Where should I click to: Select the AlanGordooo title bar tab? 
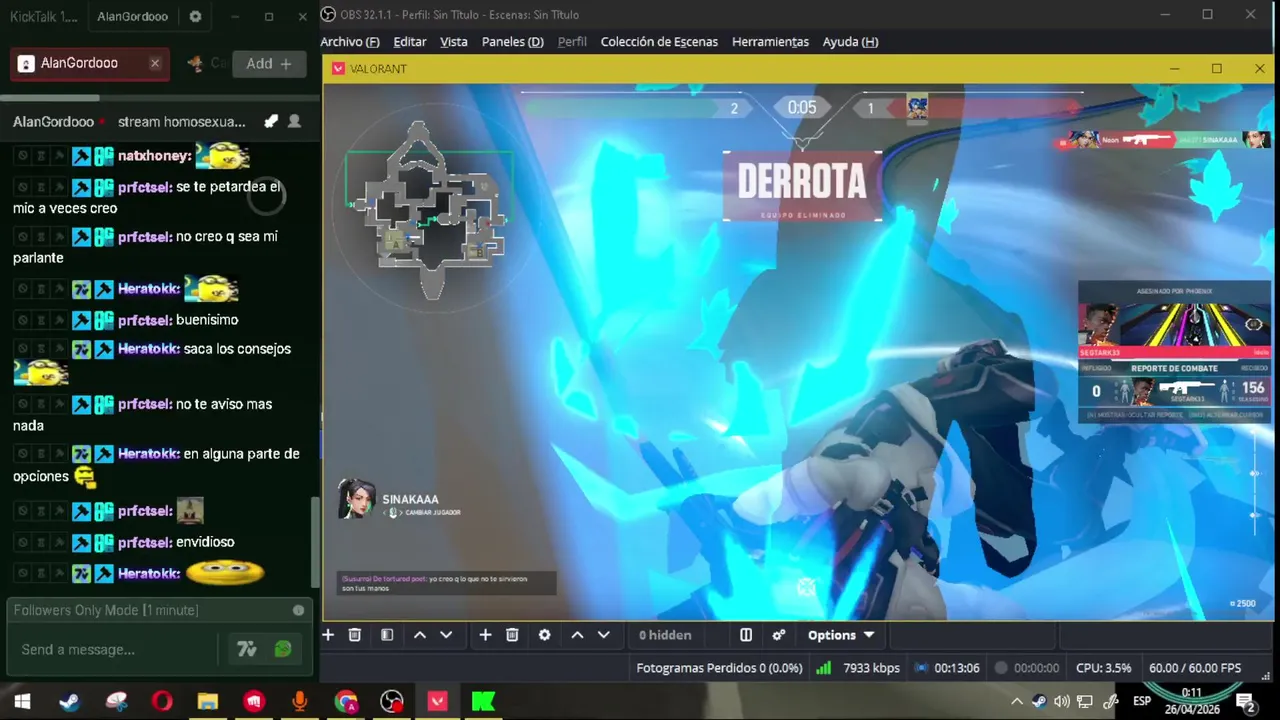132,17
